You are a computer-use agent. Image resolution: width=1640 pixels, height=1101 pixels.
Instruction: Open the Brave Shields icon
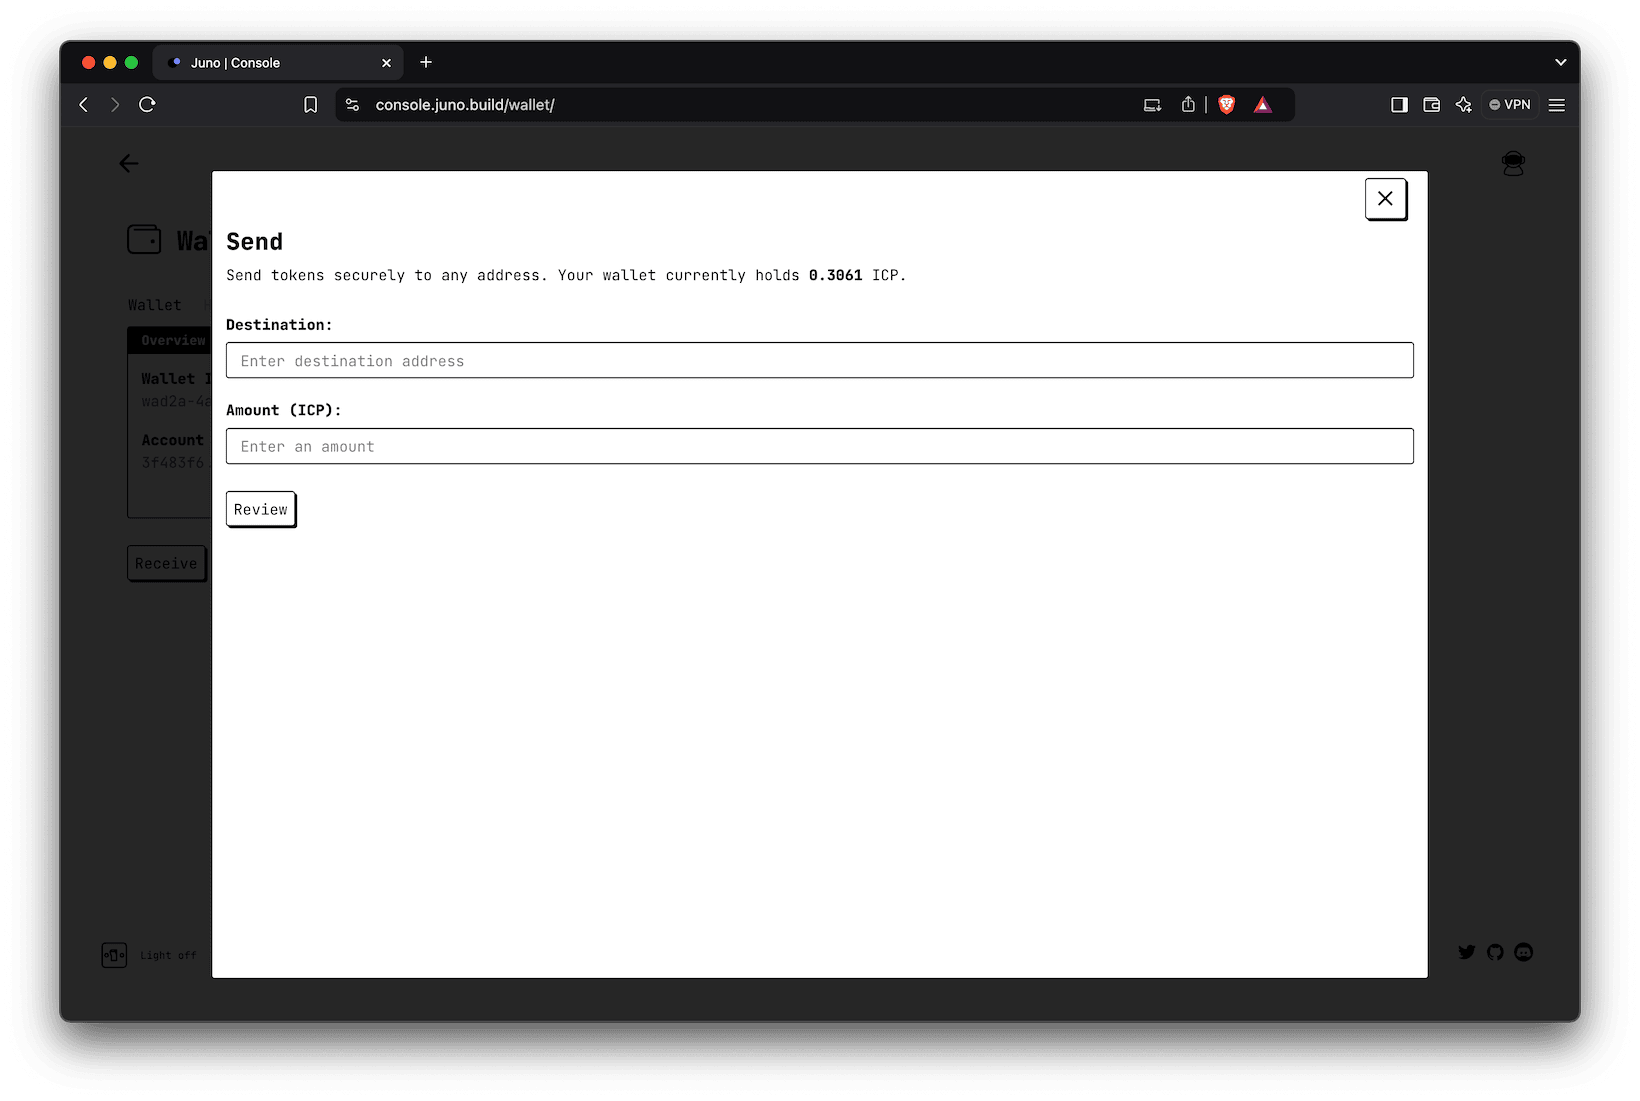point(1226,104)
